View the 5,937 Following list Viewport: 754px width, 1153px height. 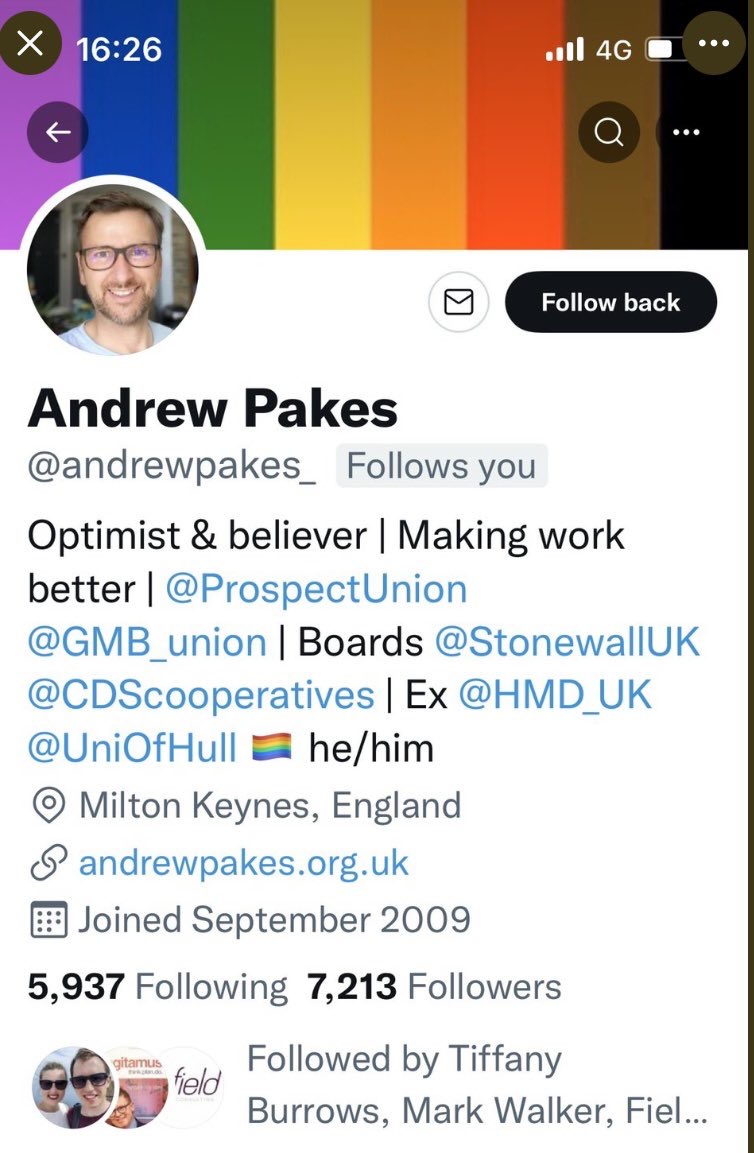pos(157,986)
